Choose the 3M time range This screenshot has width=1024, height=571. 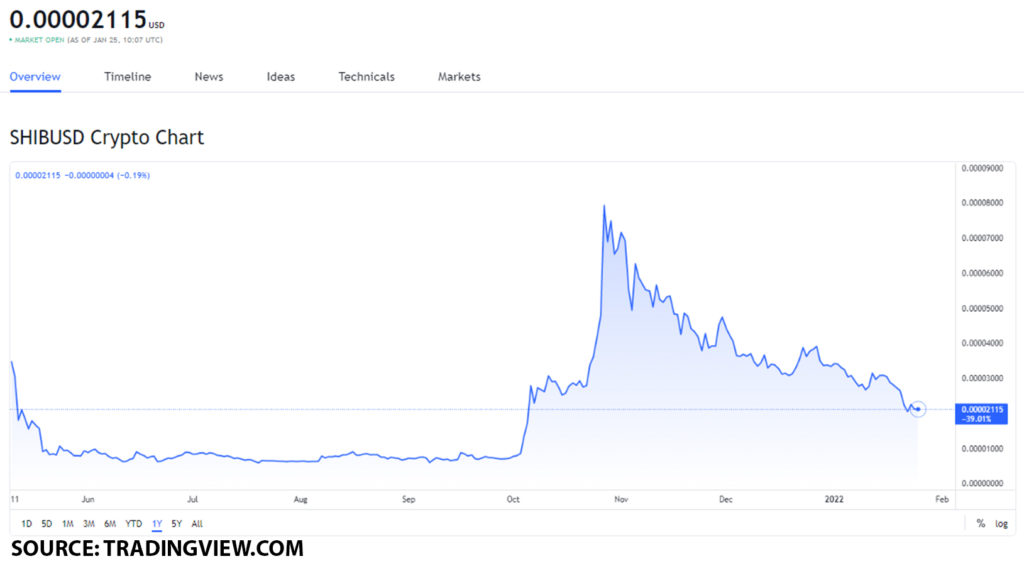point(89,523)
